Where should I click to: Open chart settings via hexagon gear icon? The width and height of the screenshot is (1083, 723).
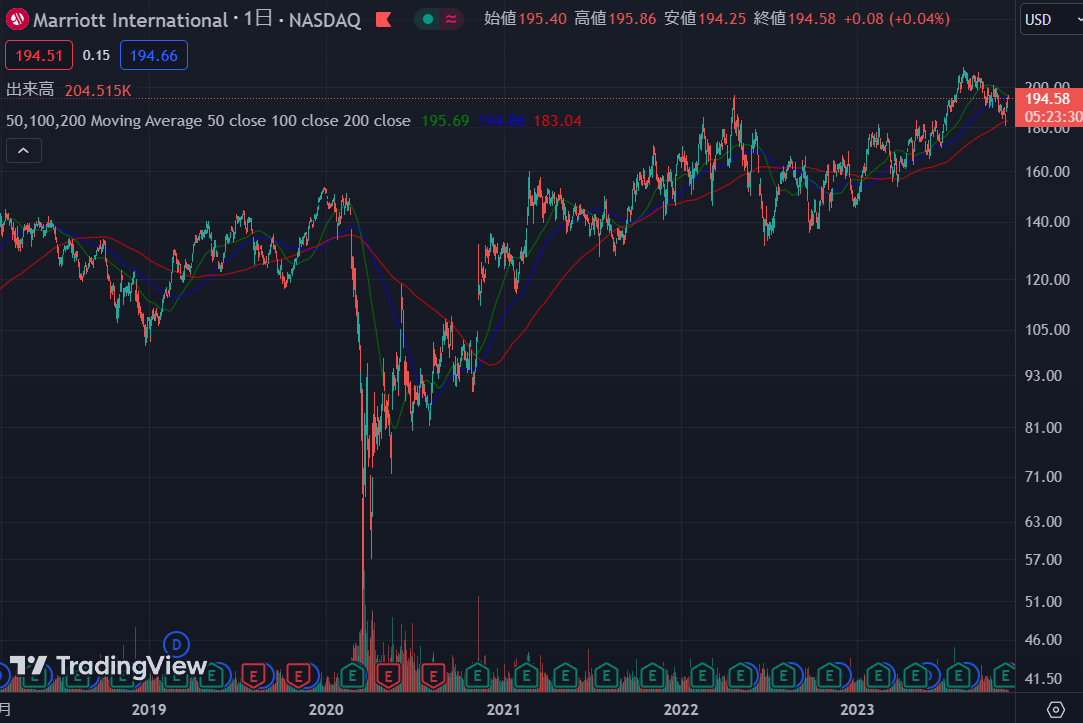point(1055,709)
